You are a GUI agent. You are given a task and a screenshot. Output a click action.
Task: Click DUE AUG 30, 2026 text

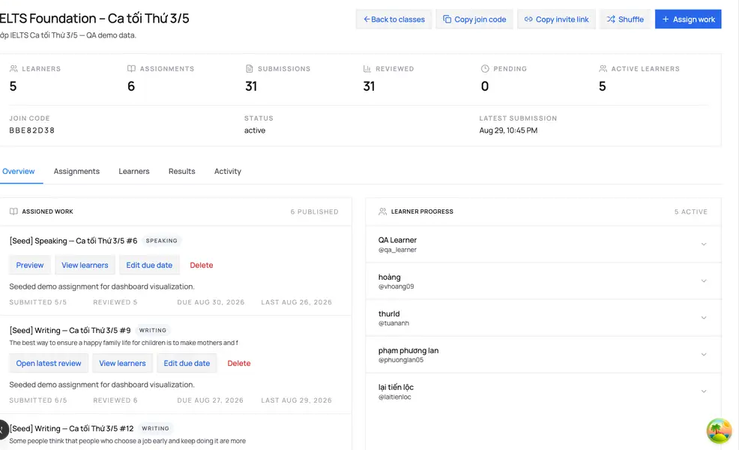tap(211, 302)
